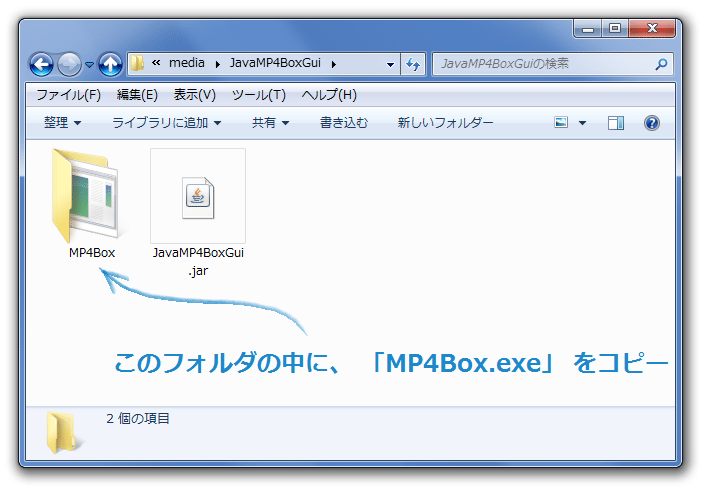This screenshot has height=490, width=703.
Task: Open Help with the question mark icon
Action: click(651, 123)
